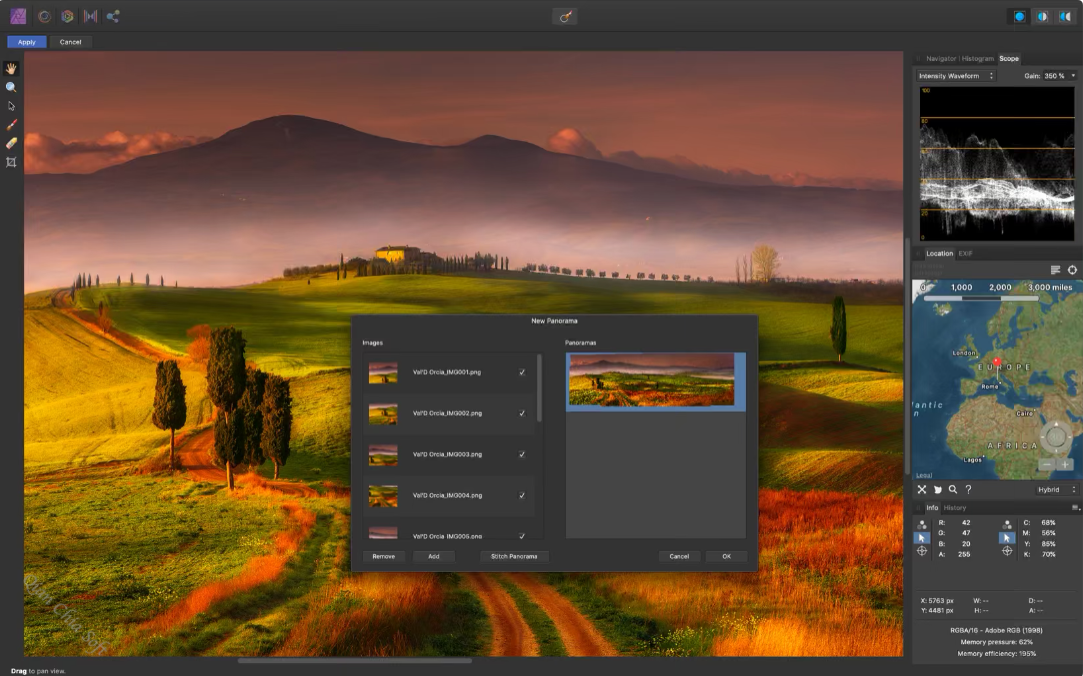This screenshot has height=676, width=1083.
Task: Click the colour model icon beside CMYK readout
Action: [1007, 524]
